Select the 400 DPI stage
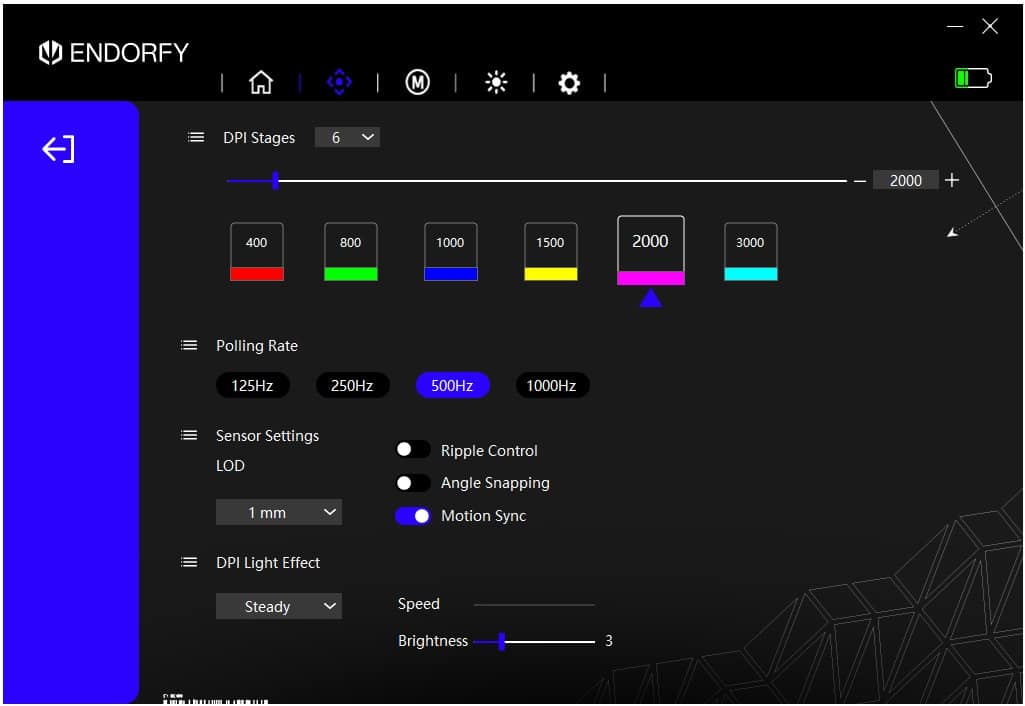This screenshot has width=1025, height=706. [x=257, y=251]
